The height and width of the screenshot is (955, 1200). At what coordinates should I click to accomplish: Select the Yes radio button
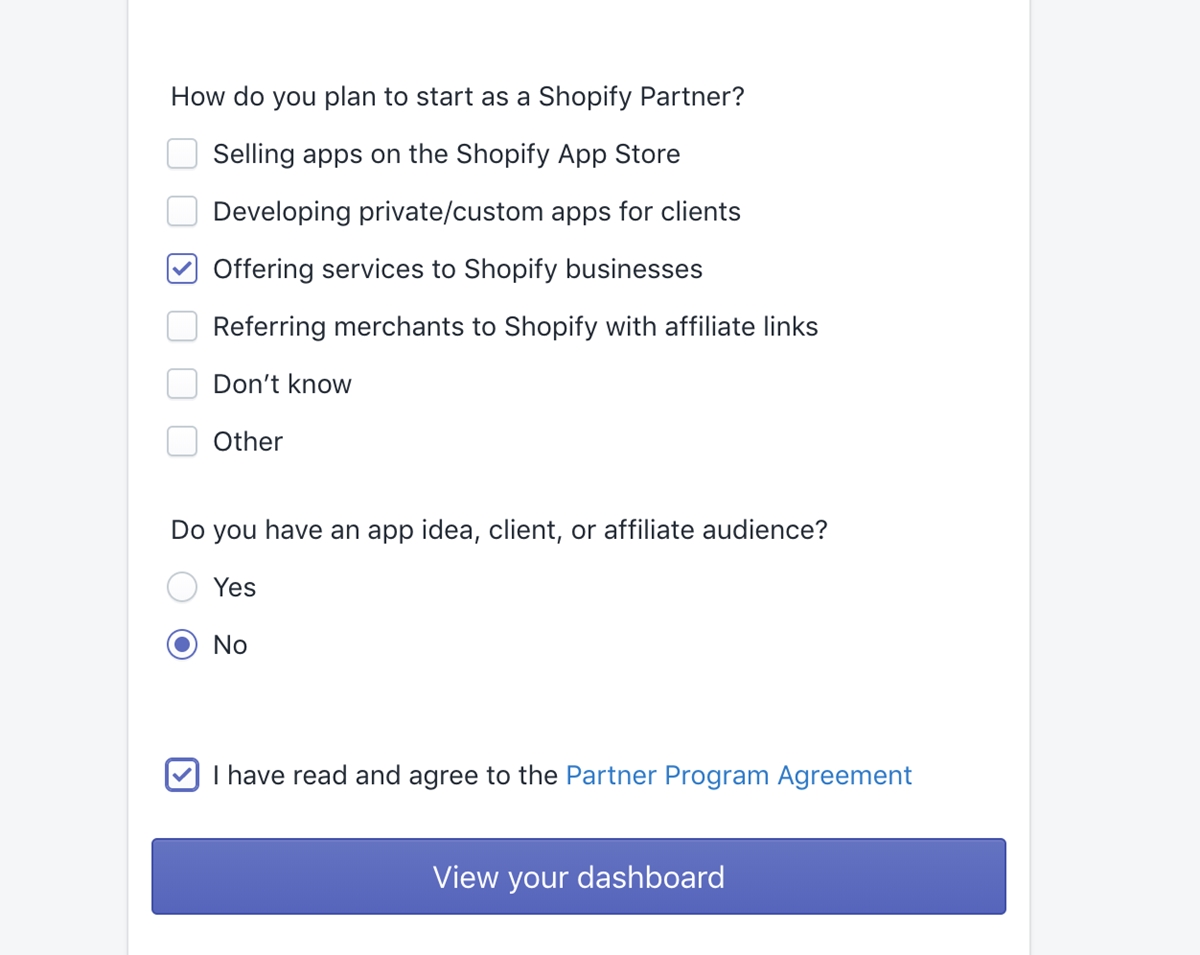[182, 587]
